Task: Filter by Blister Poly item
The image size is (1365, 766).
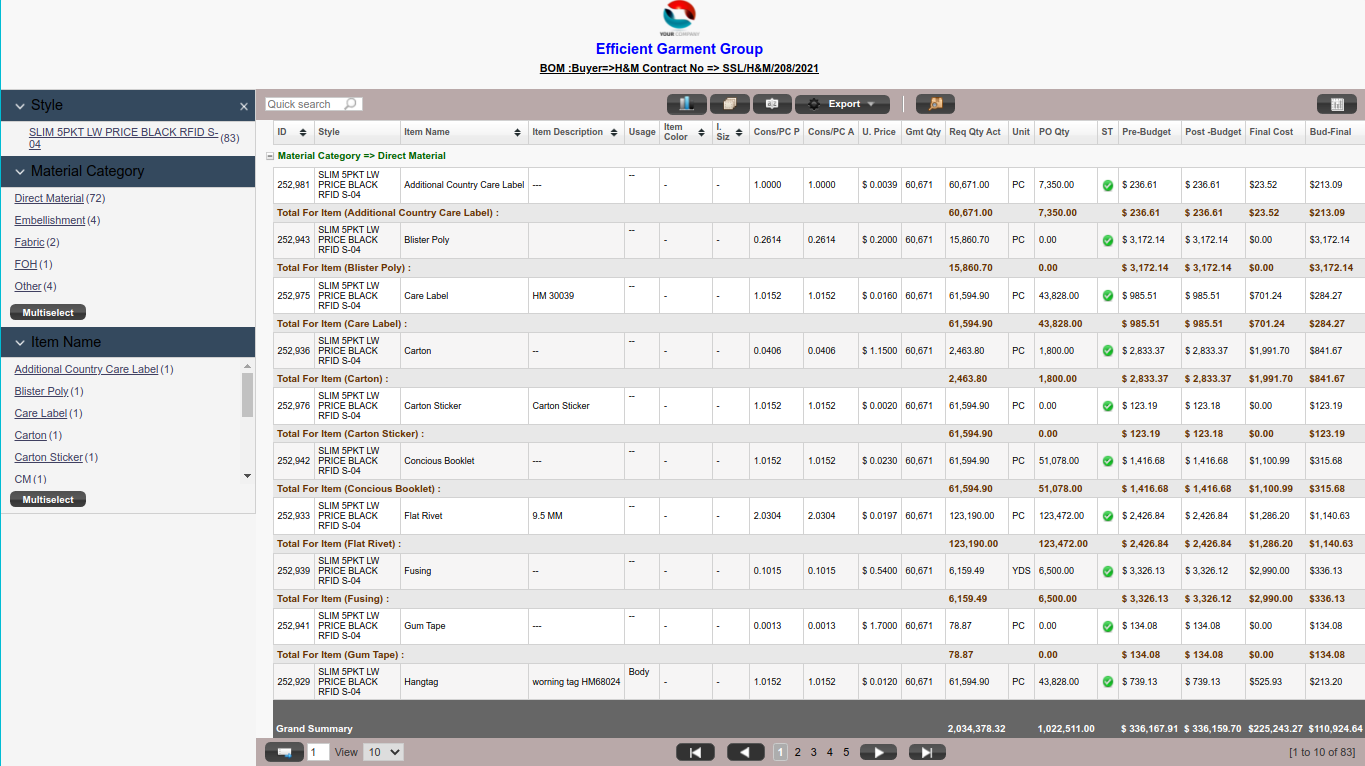Action: [x=41, y=391]
